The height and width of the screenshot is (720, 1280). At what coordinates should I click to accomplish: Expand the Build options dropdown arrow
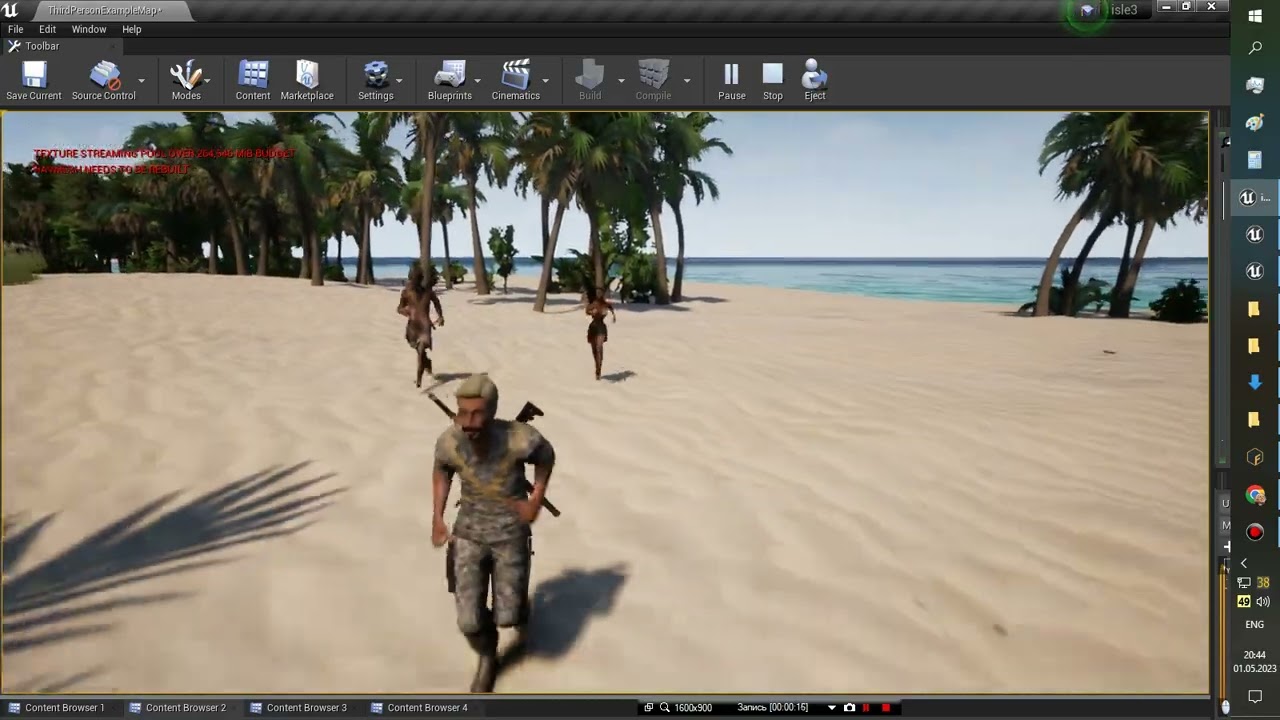[621, 80]
